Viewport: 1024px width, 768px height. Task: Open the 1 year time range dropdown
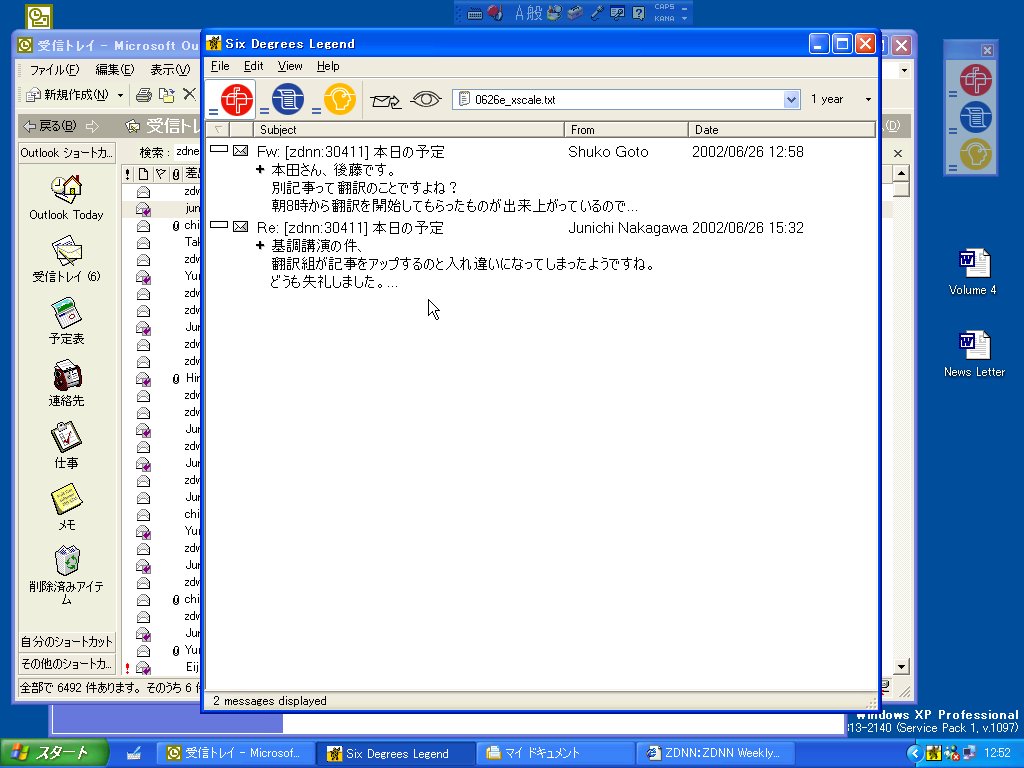click(867, 100)
